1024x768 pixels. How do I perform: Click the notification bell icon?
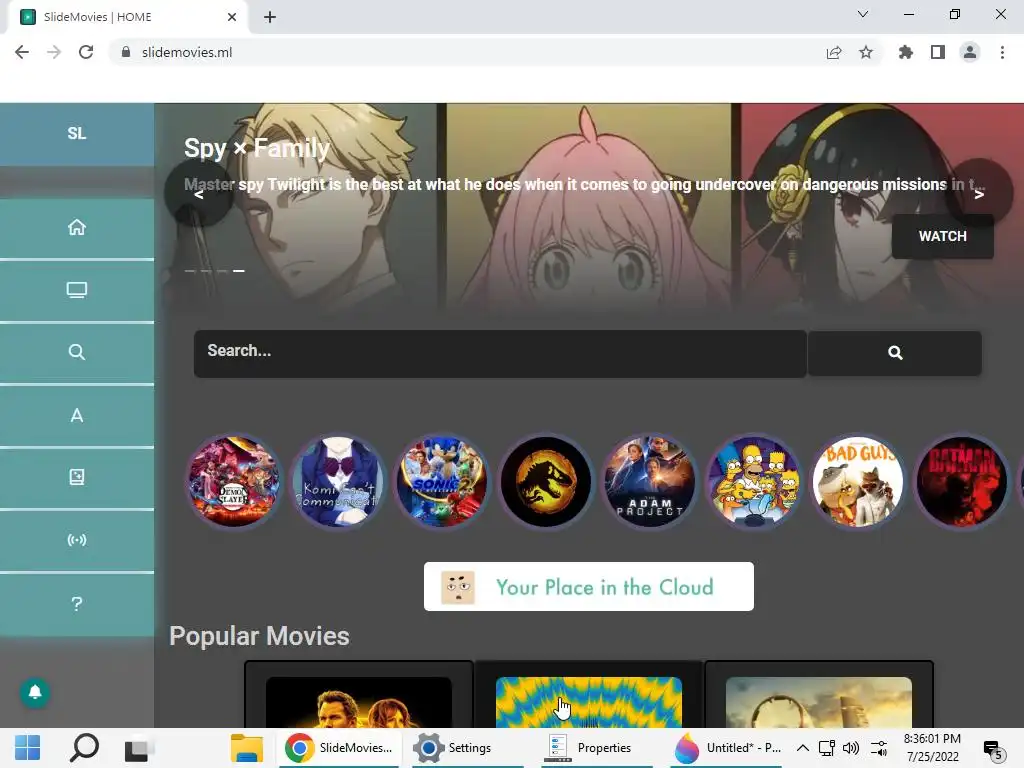(x=35, y=692)
